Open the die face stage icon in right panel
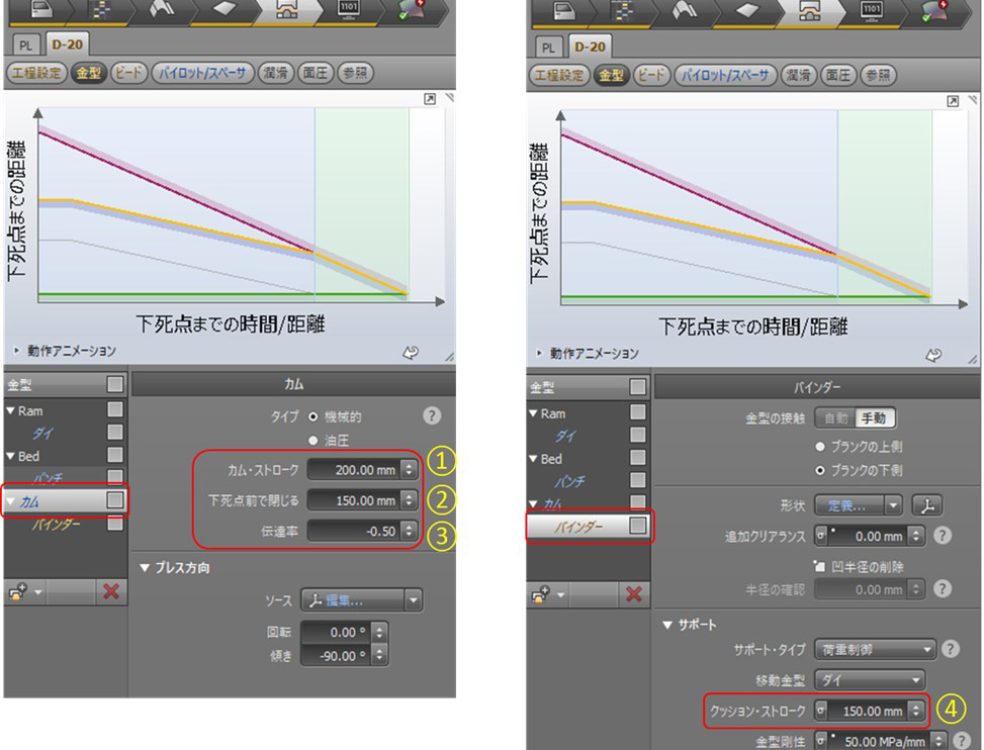The width and height of the screenshot is (984, 750). pyautogui.click(x=684, y=11)
